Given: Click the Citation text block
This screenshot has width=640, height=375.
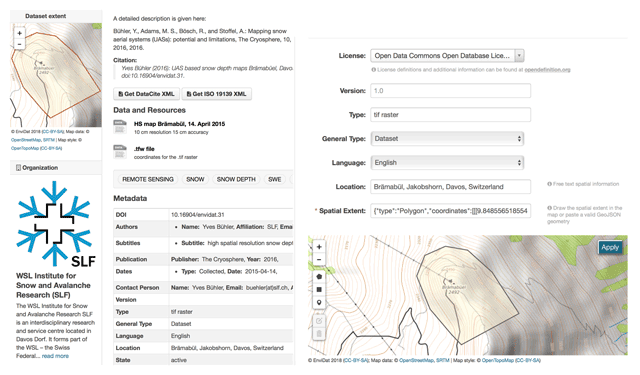Looking at the screenshot, I should coord(203,72).
